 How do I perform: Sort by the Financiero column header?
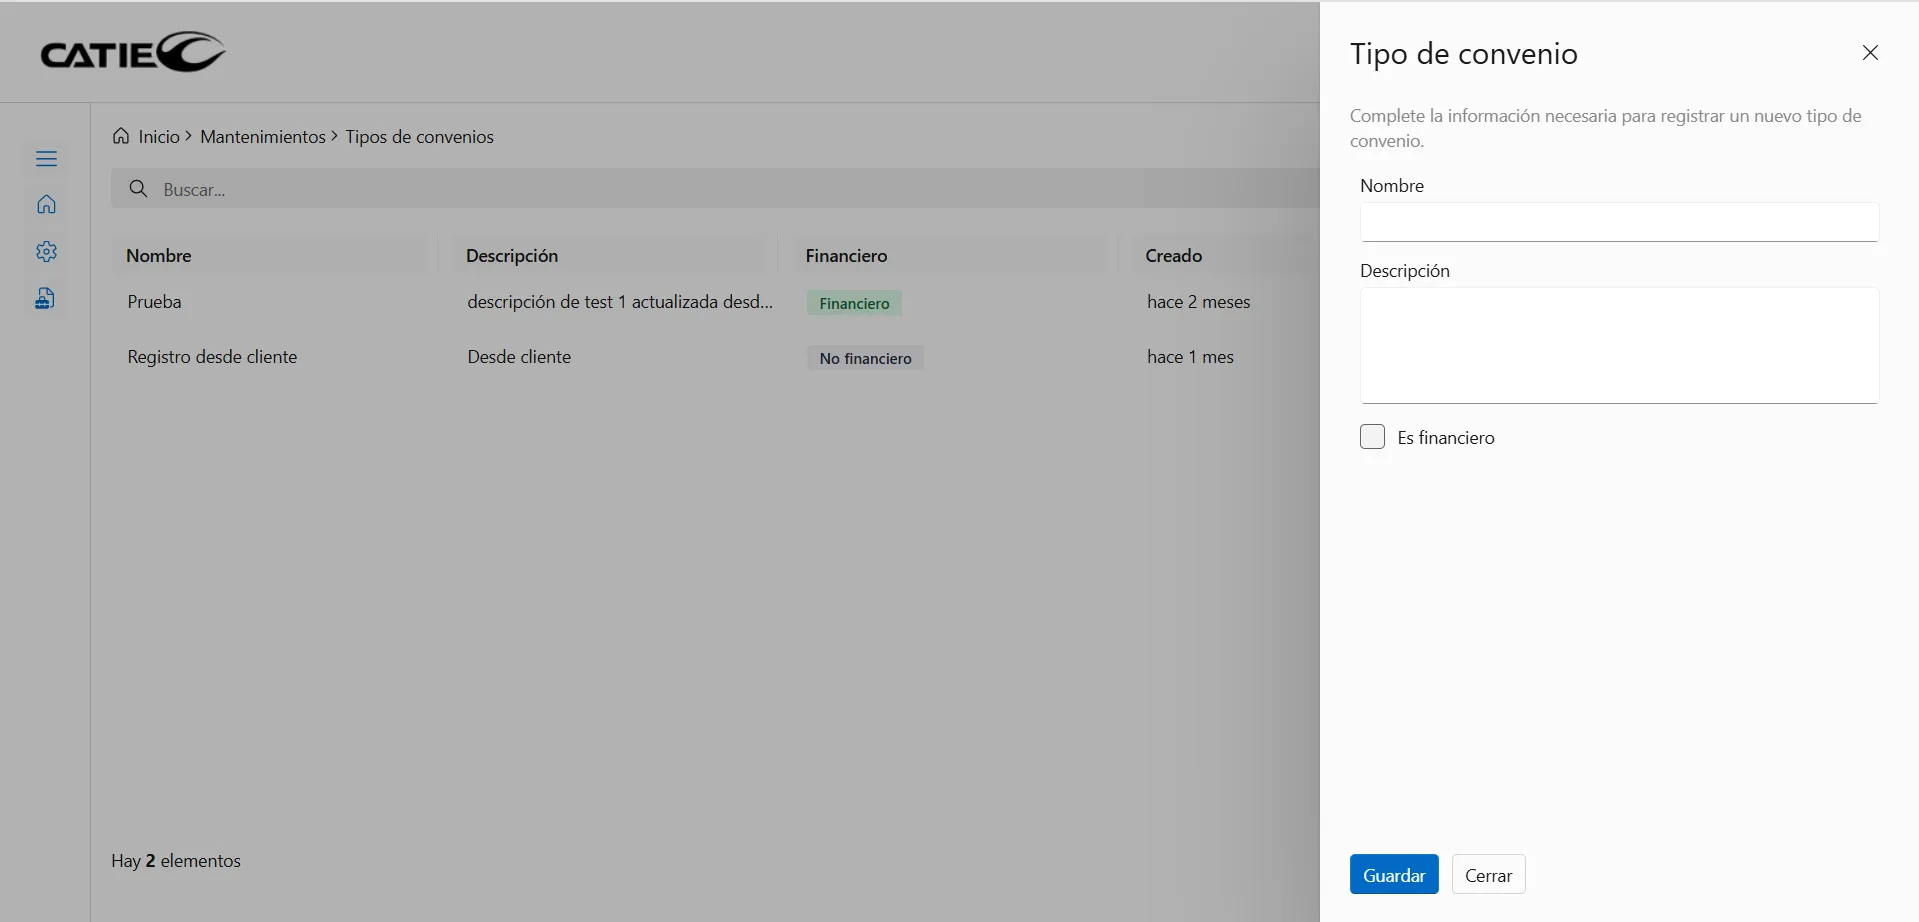click(x=846, y=256)
